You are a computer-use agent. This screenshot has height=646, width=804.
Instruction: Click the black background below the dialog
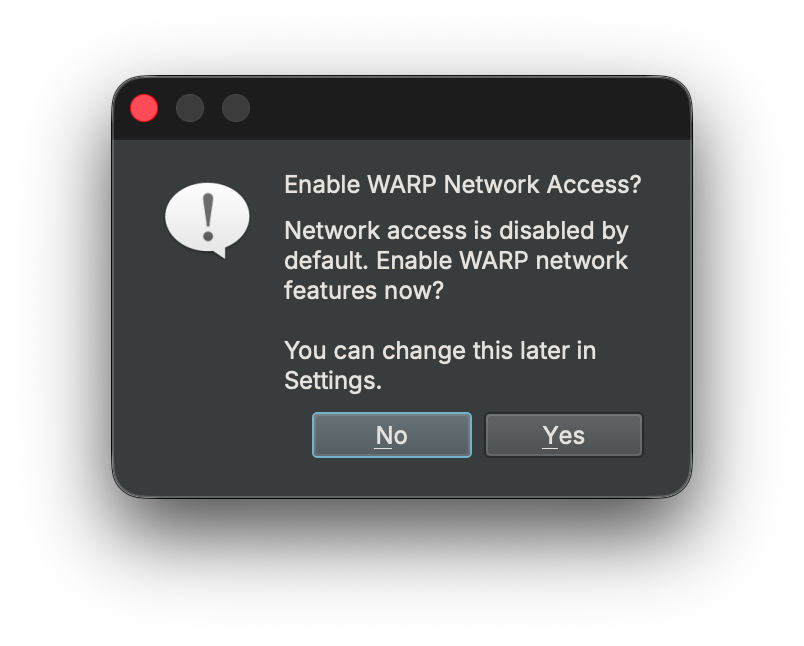[x=400, y=580]
